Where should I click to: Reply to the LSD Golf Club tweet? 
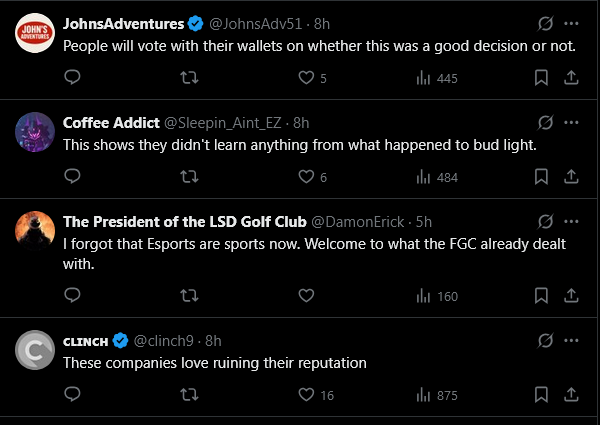point(72,295)
